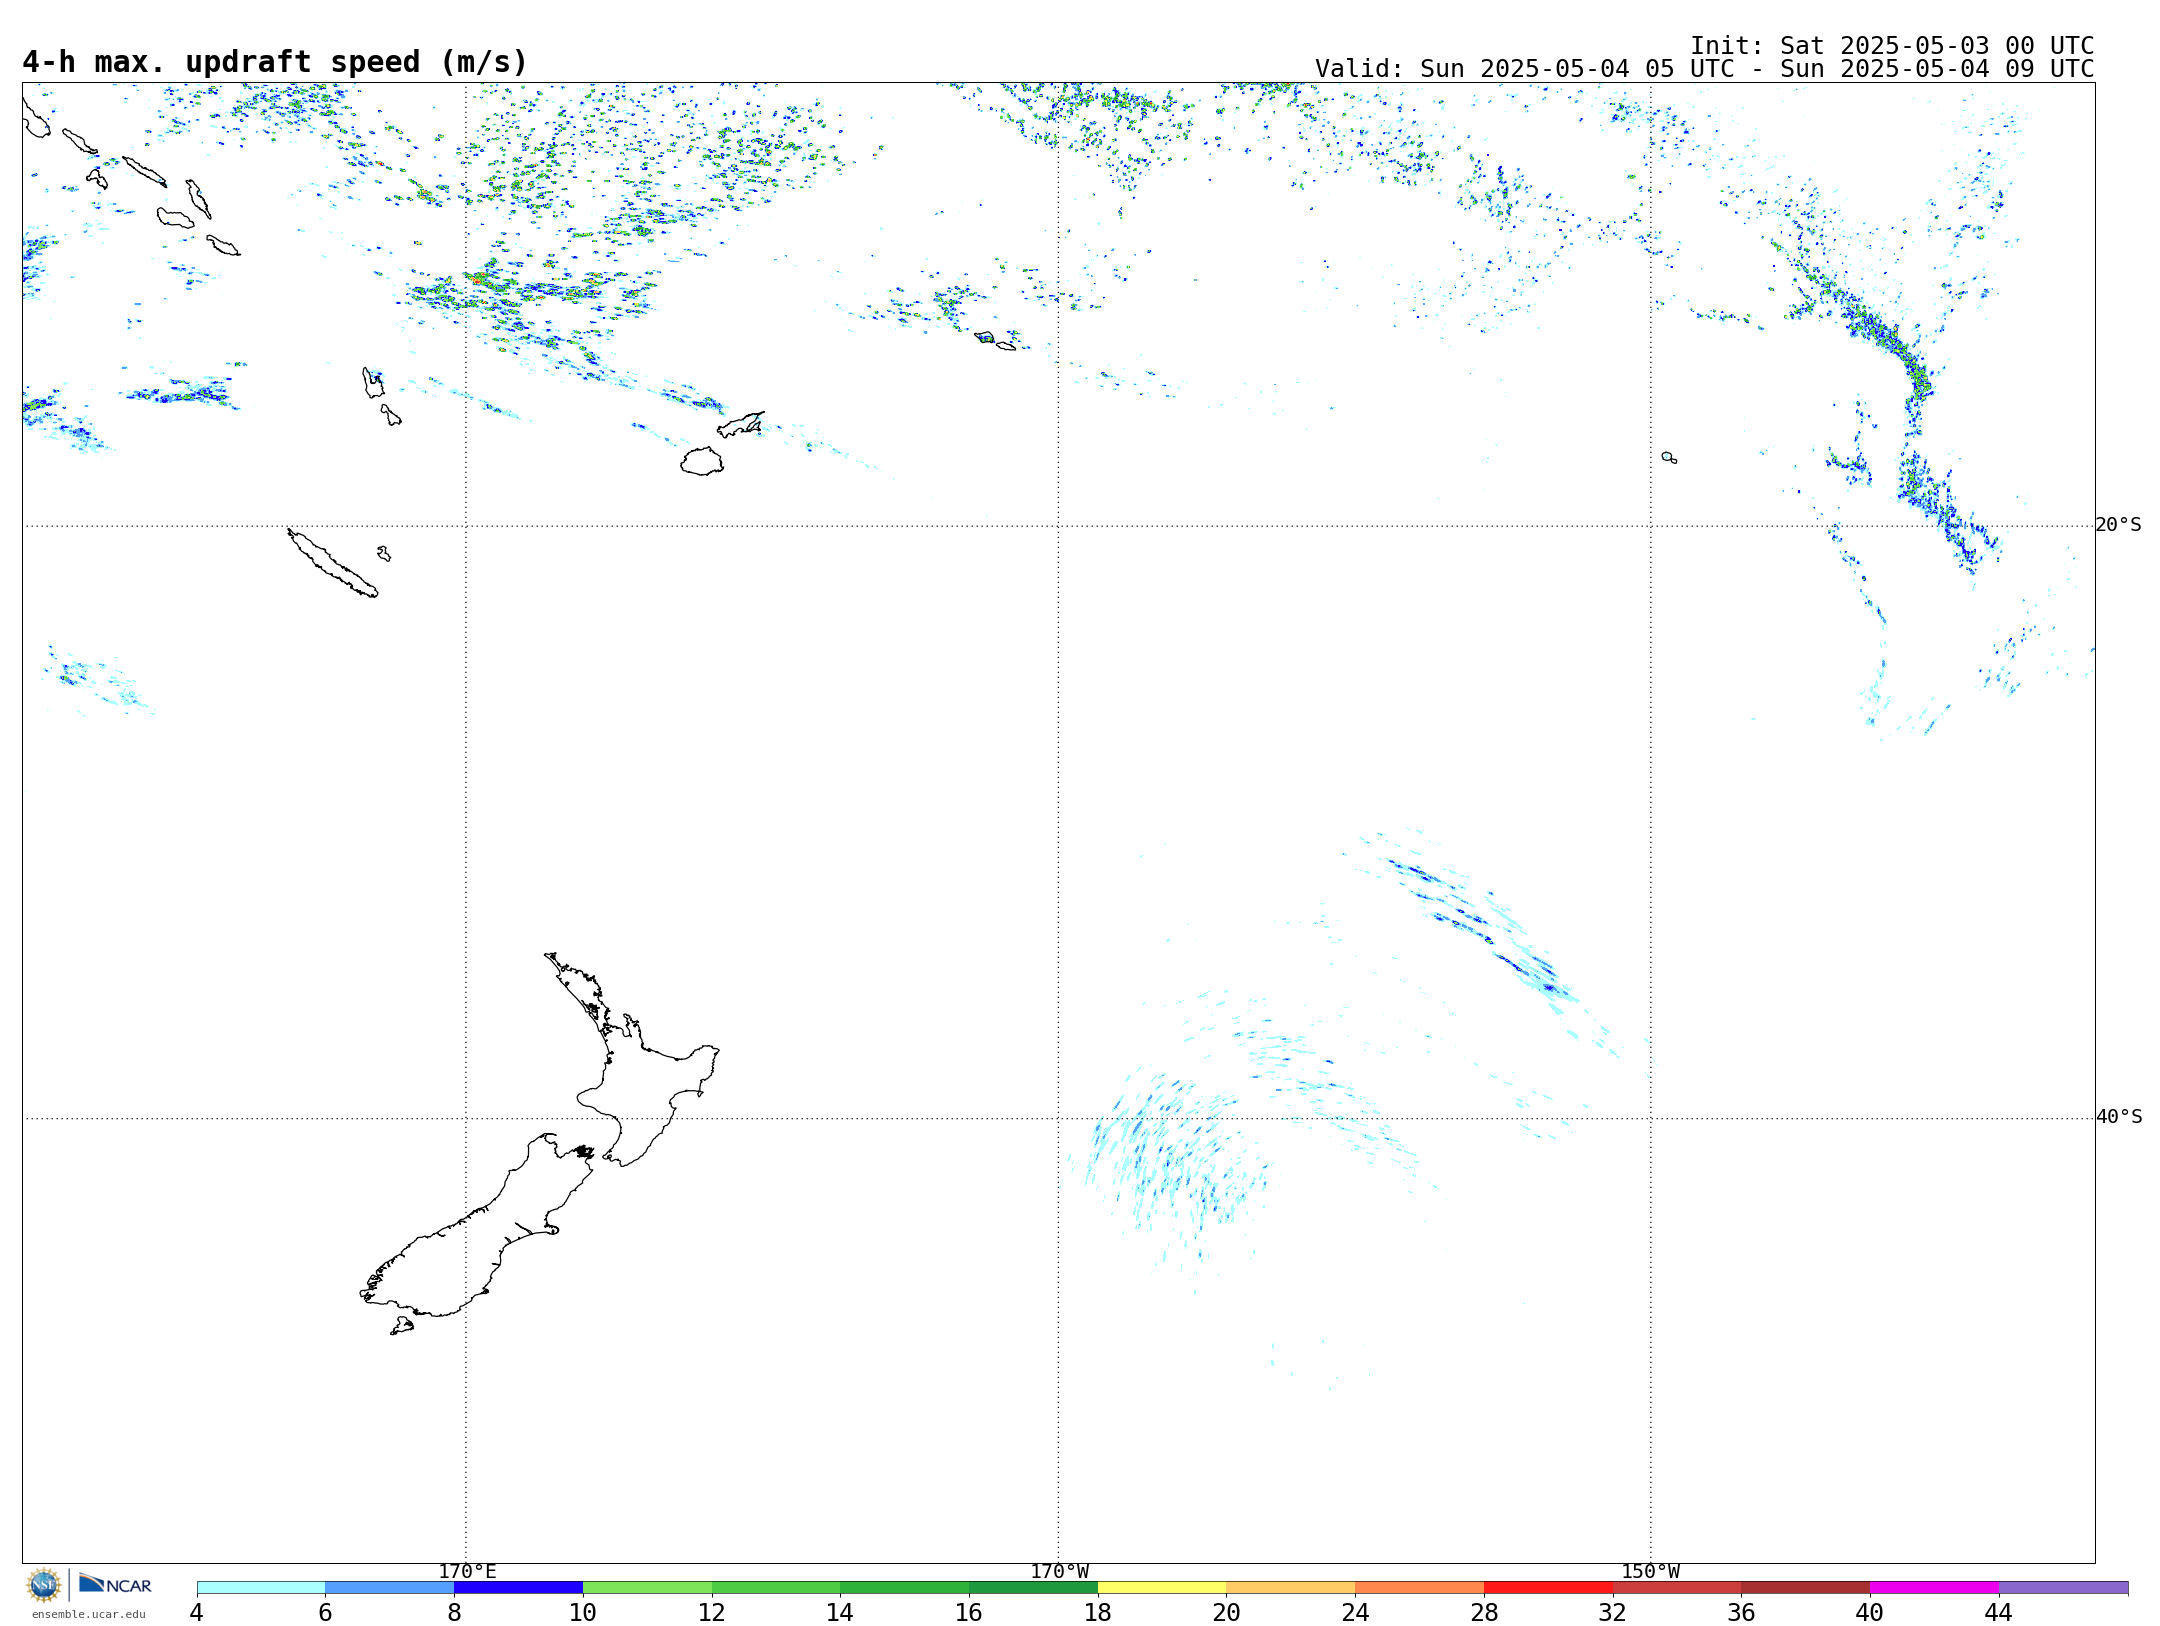The image size is (2160, 1626).
Task: Click the 40°S latitude label
Action: coord(2119,1117)
